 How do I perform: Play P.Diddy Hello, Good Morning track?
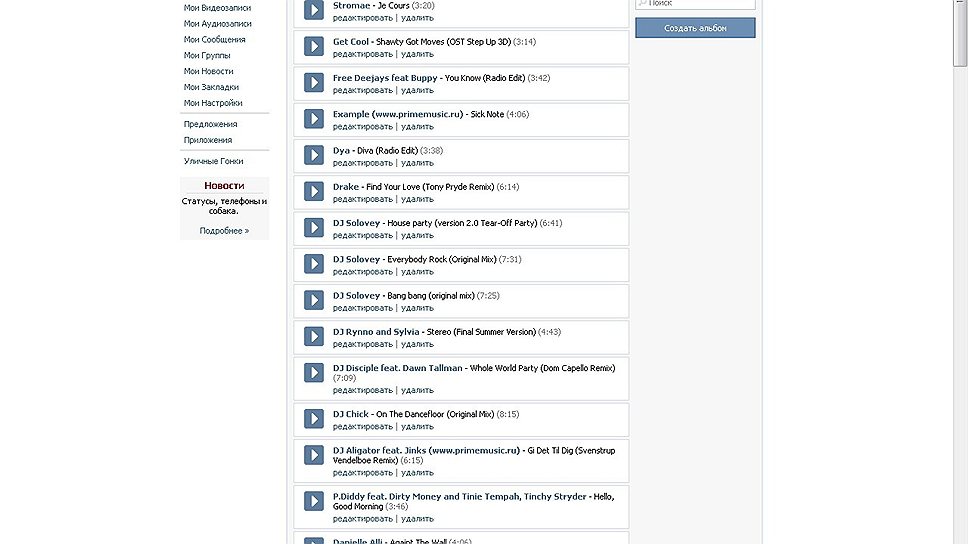314,507
